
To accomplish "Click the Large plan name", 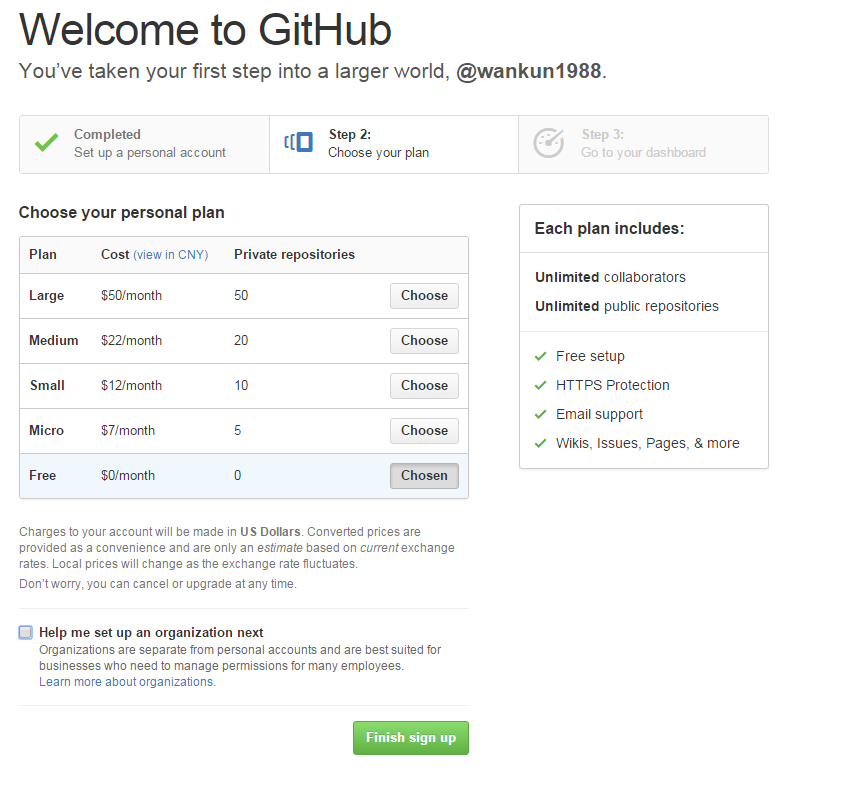I will pos(47,295).
